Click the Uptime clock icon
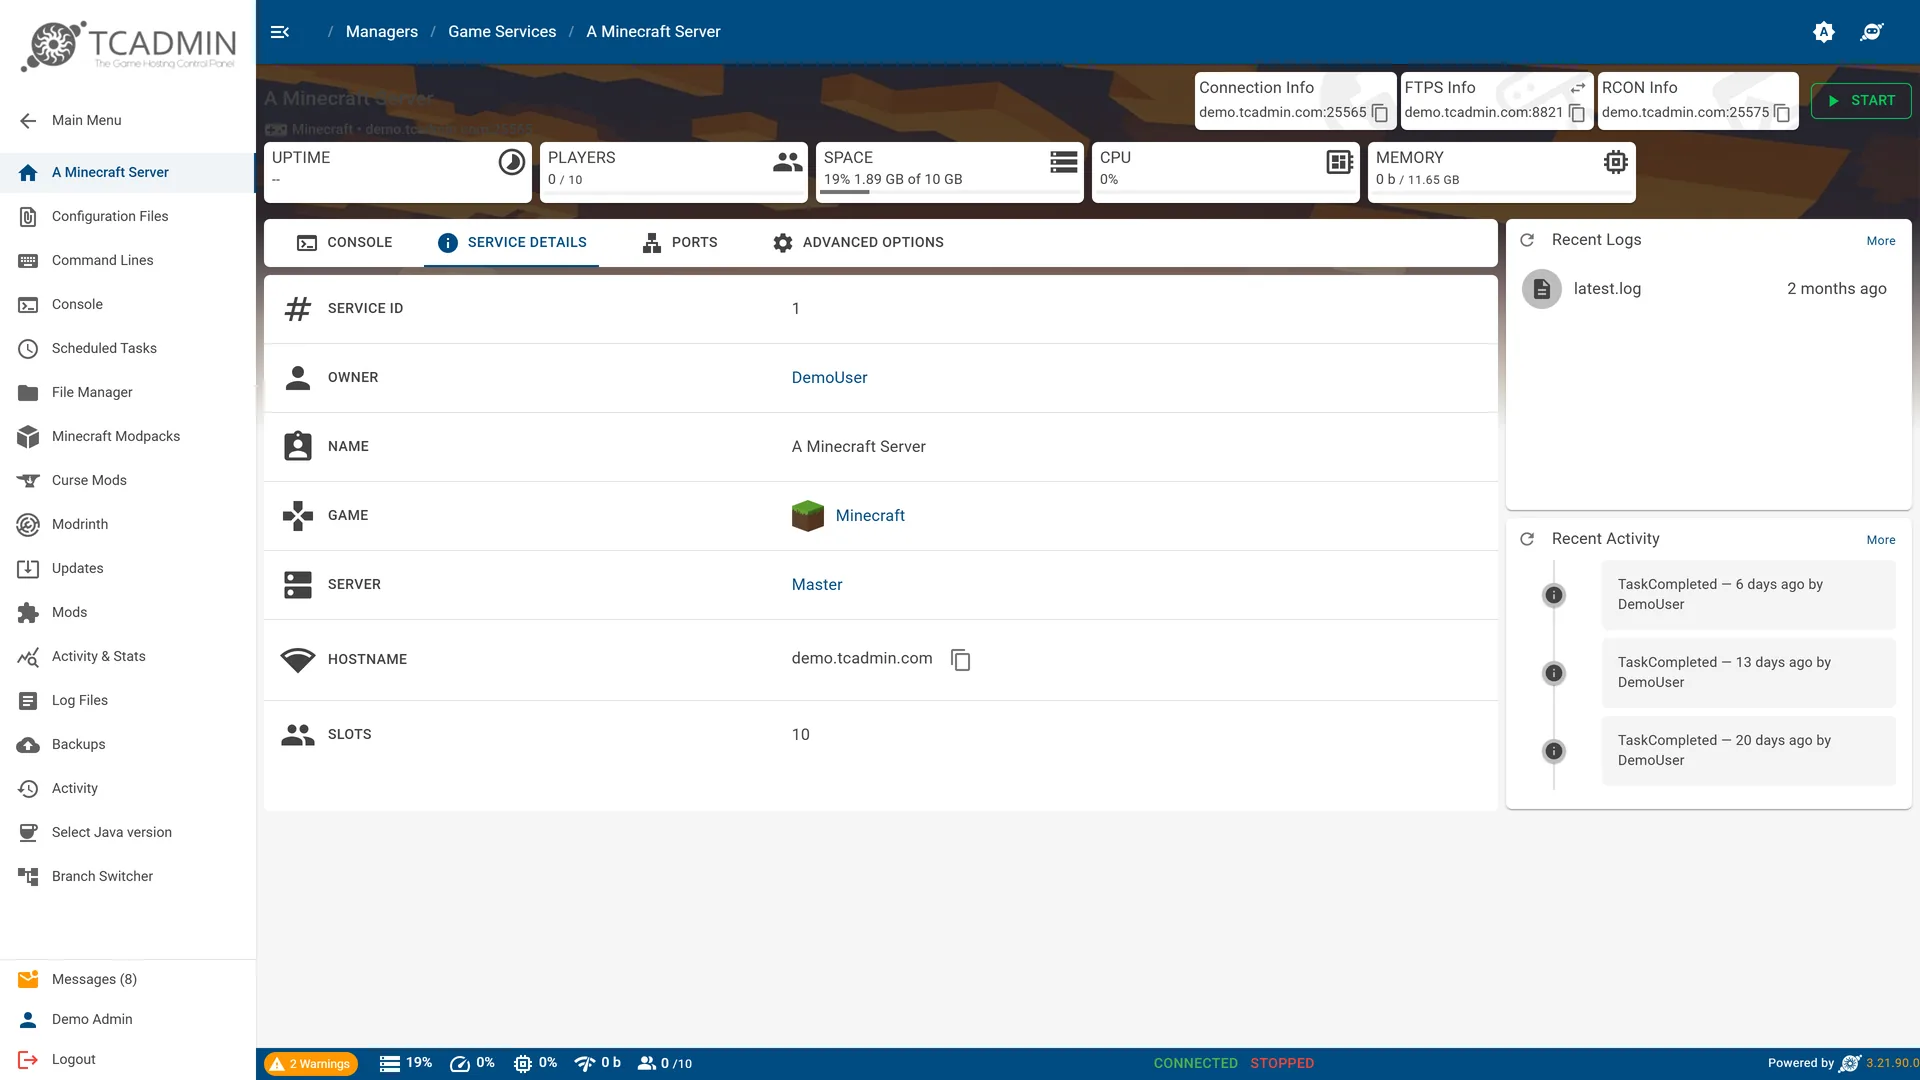Viewport: 1920px width, 1080px height. pyautogui.click(x=511, y=162)
